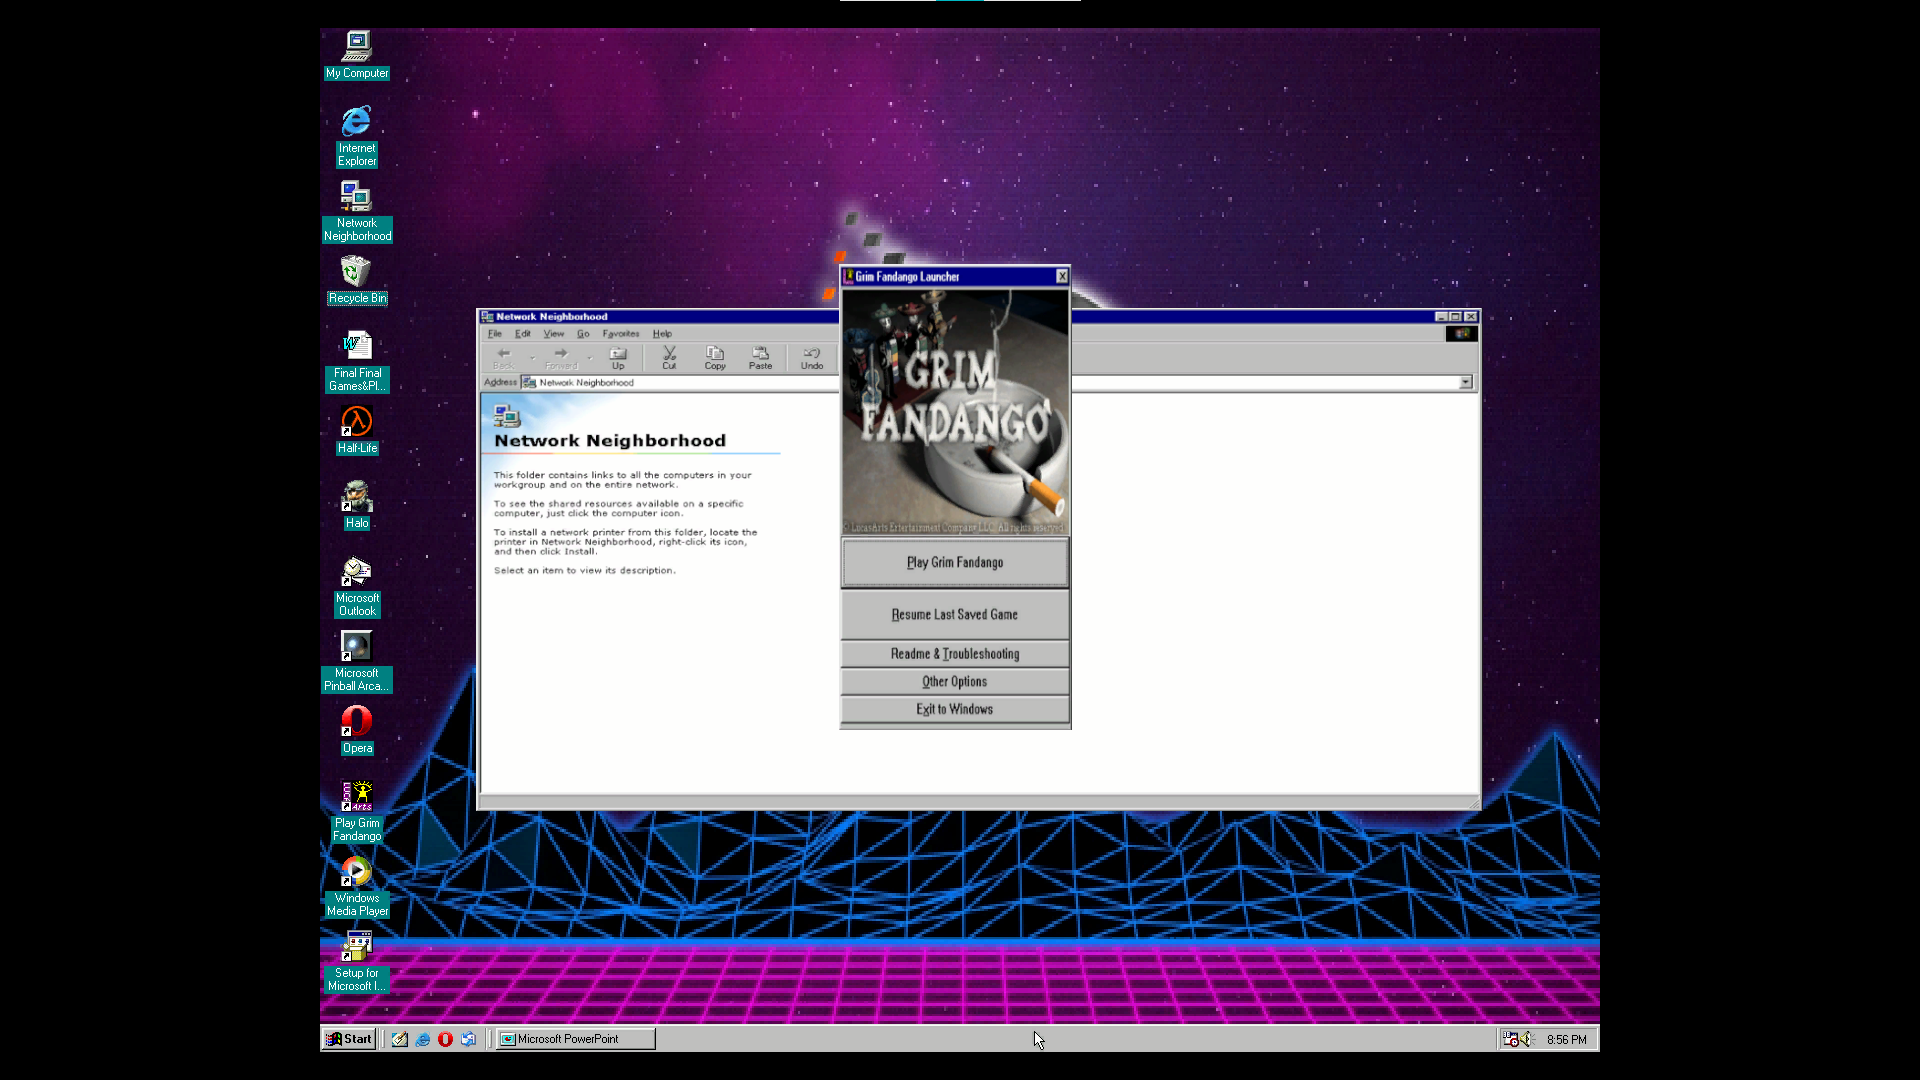Click Play Grim Fandango launcher button
The width and height of the screenshot is (1920, 1080).
click(954, 563)
